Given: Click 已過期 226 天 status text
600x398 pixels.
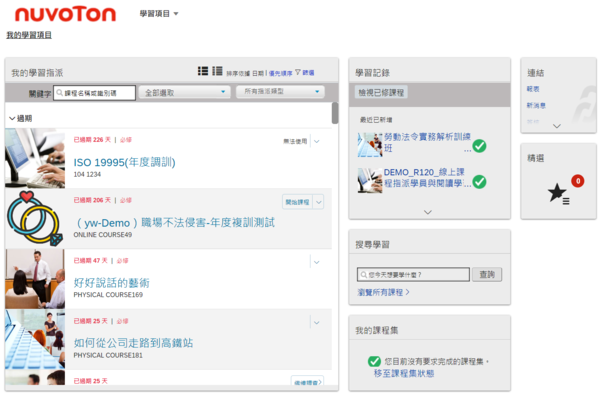Looking at the screenshot, I should coord(92,140).
